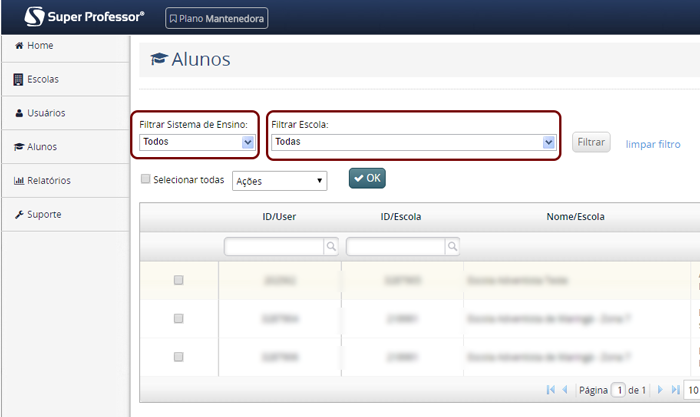The image size is (700, 417).
Task: Go to first page pagination icon
Action: (550, 389)
